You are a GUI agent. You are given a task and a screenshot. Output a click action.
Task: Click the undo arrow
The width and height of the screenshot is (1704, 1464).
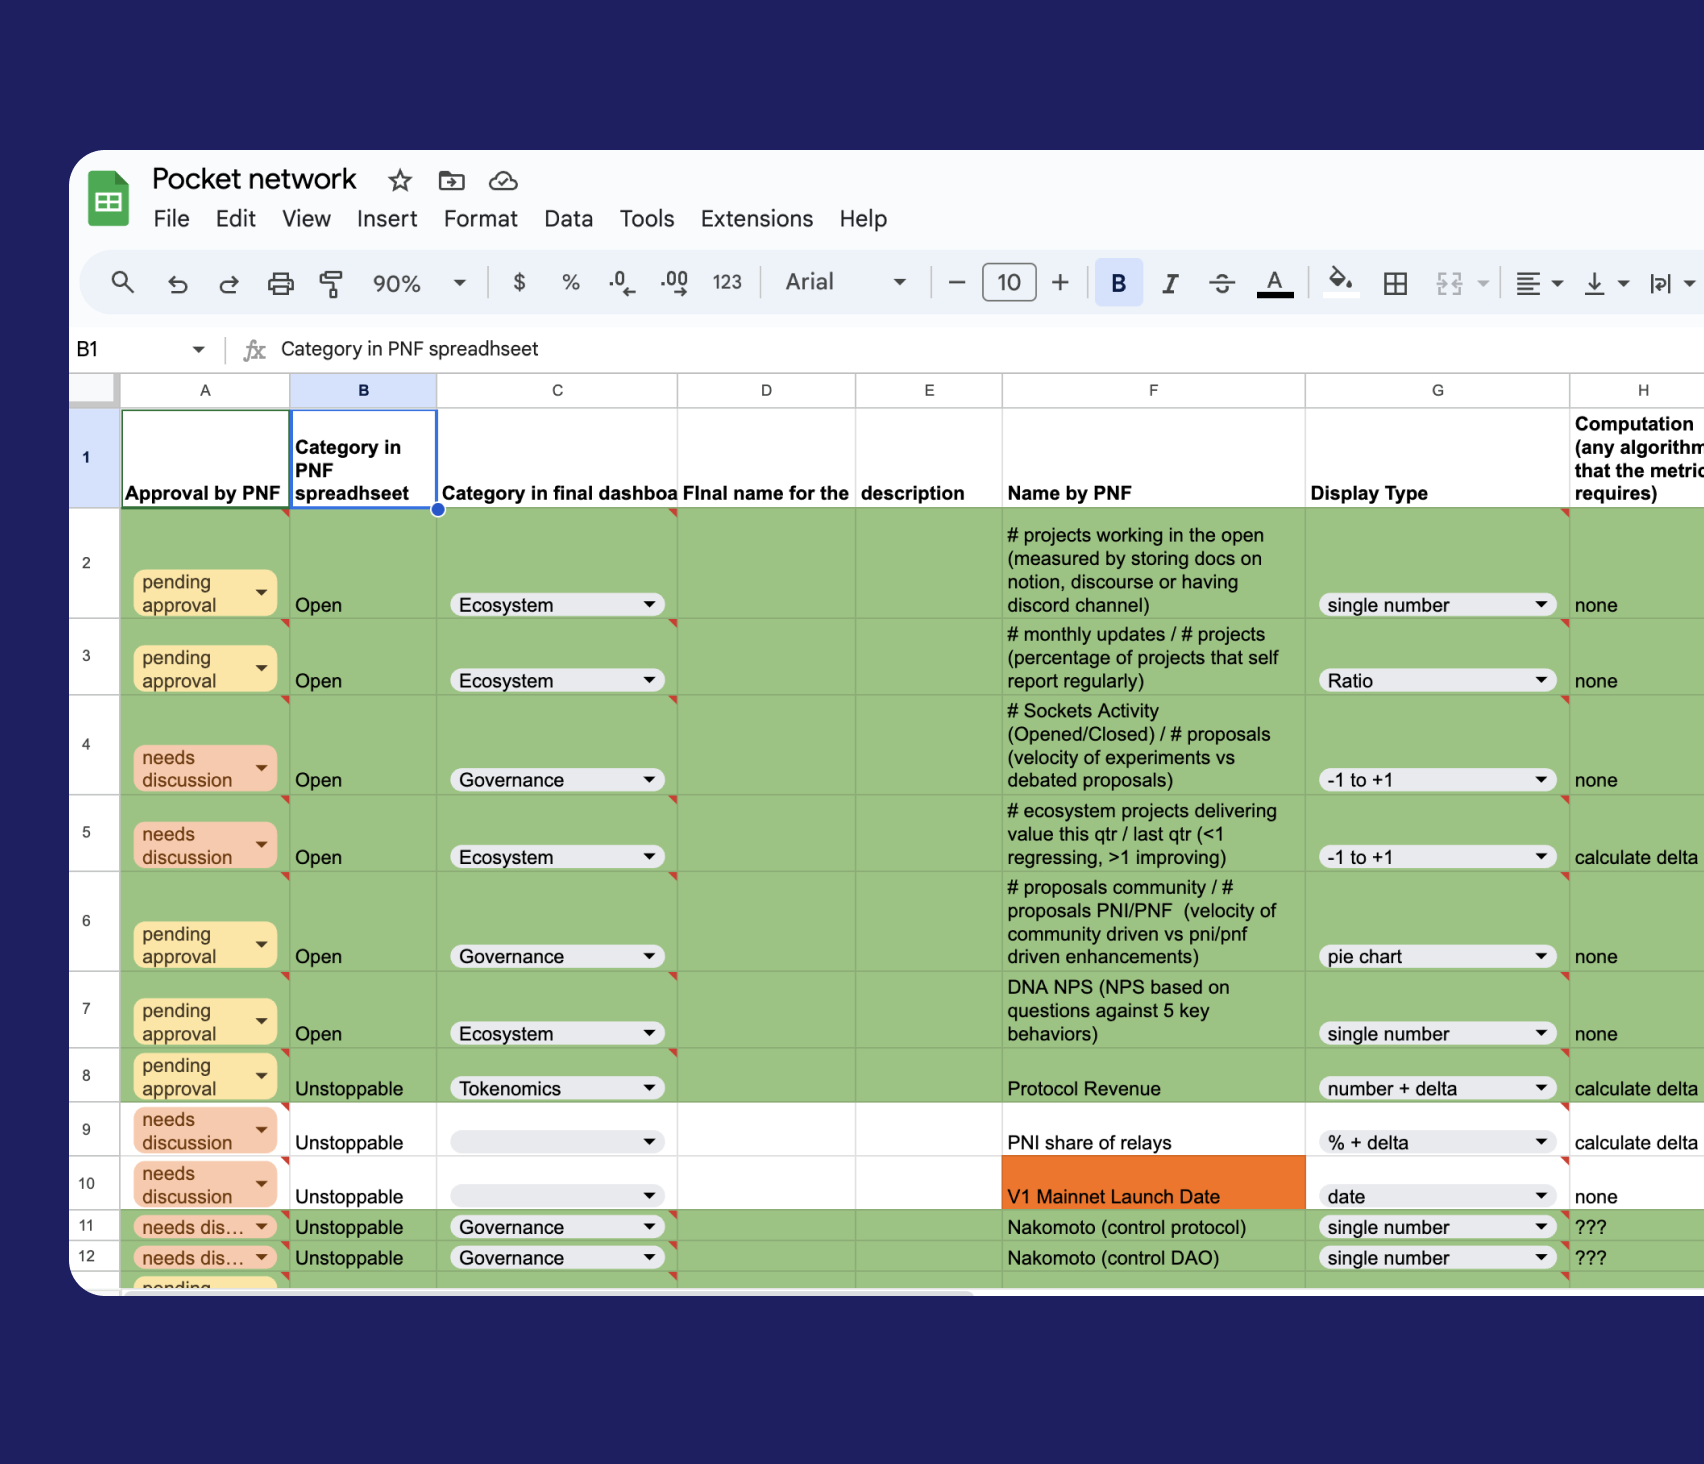[177, 283]
